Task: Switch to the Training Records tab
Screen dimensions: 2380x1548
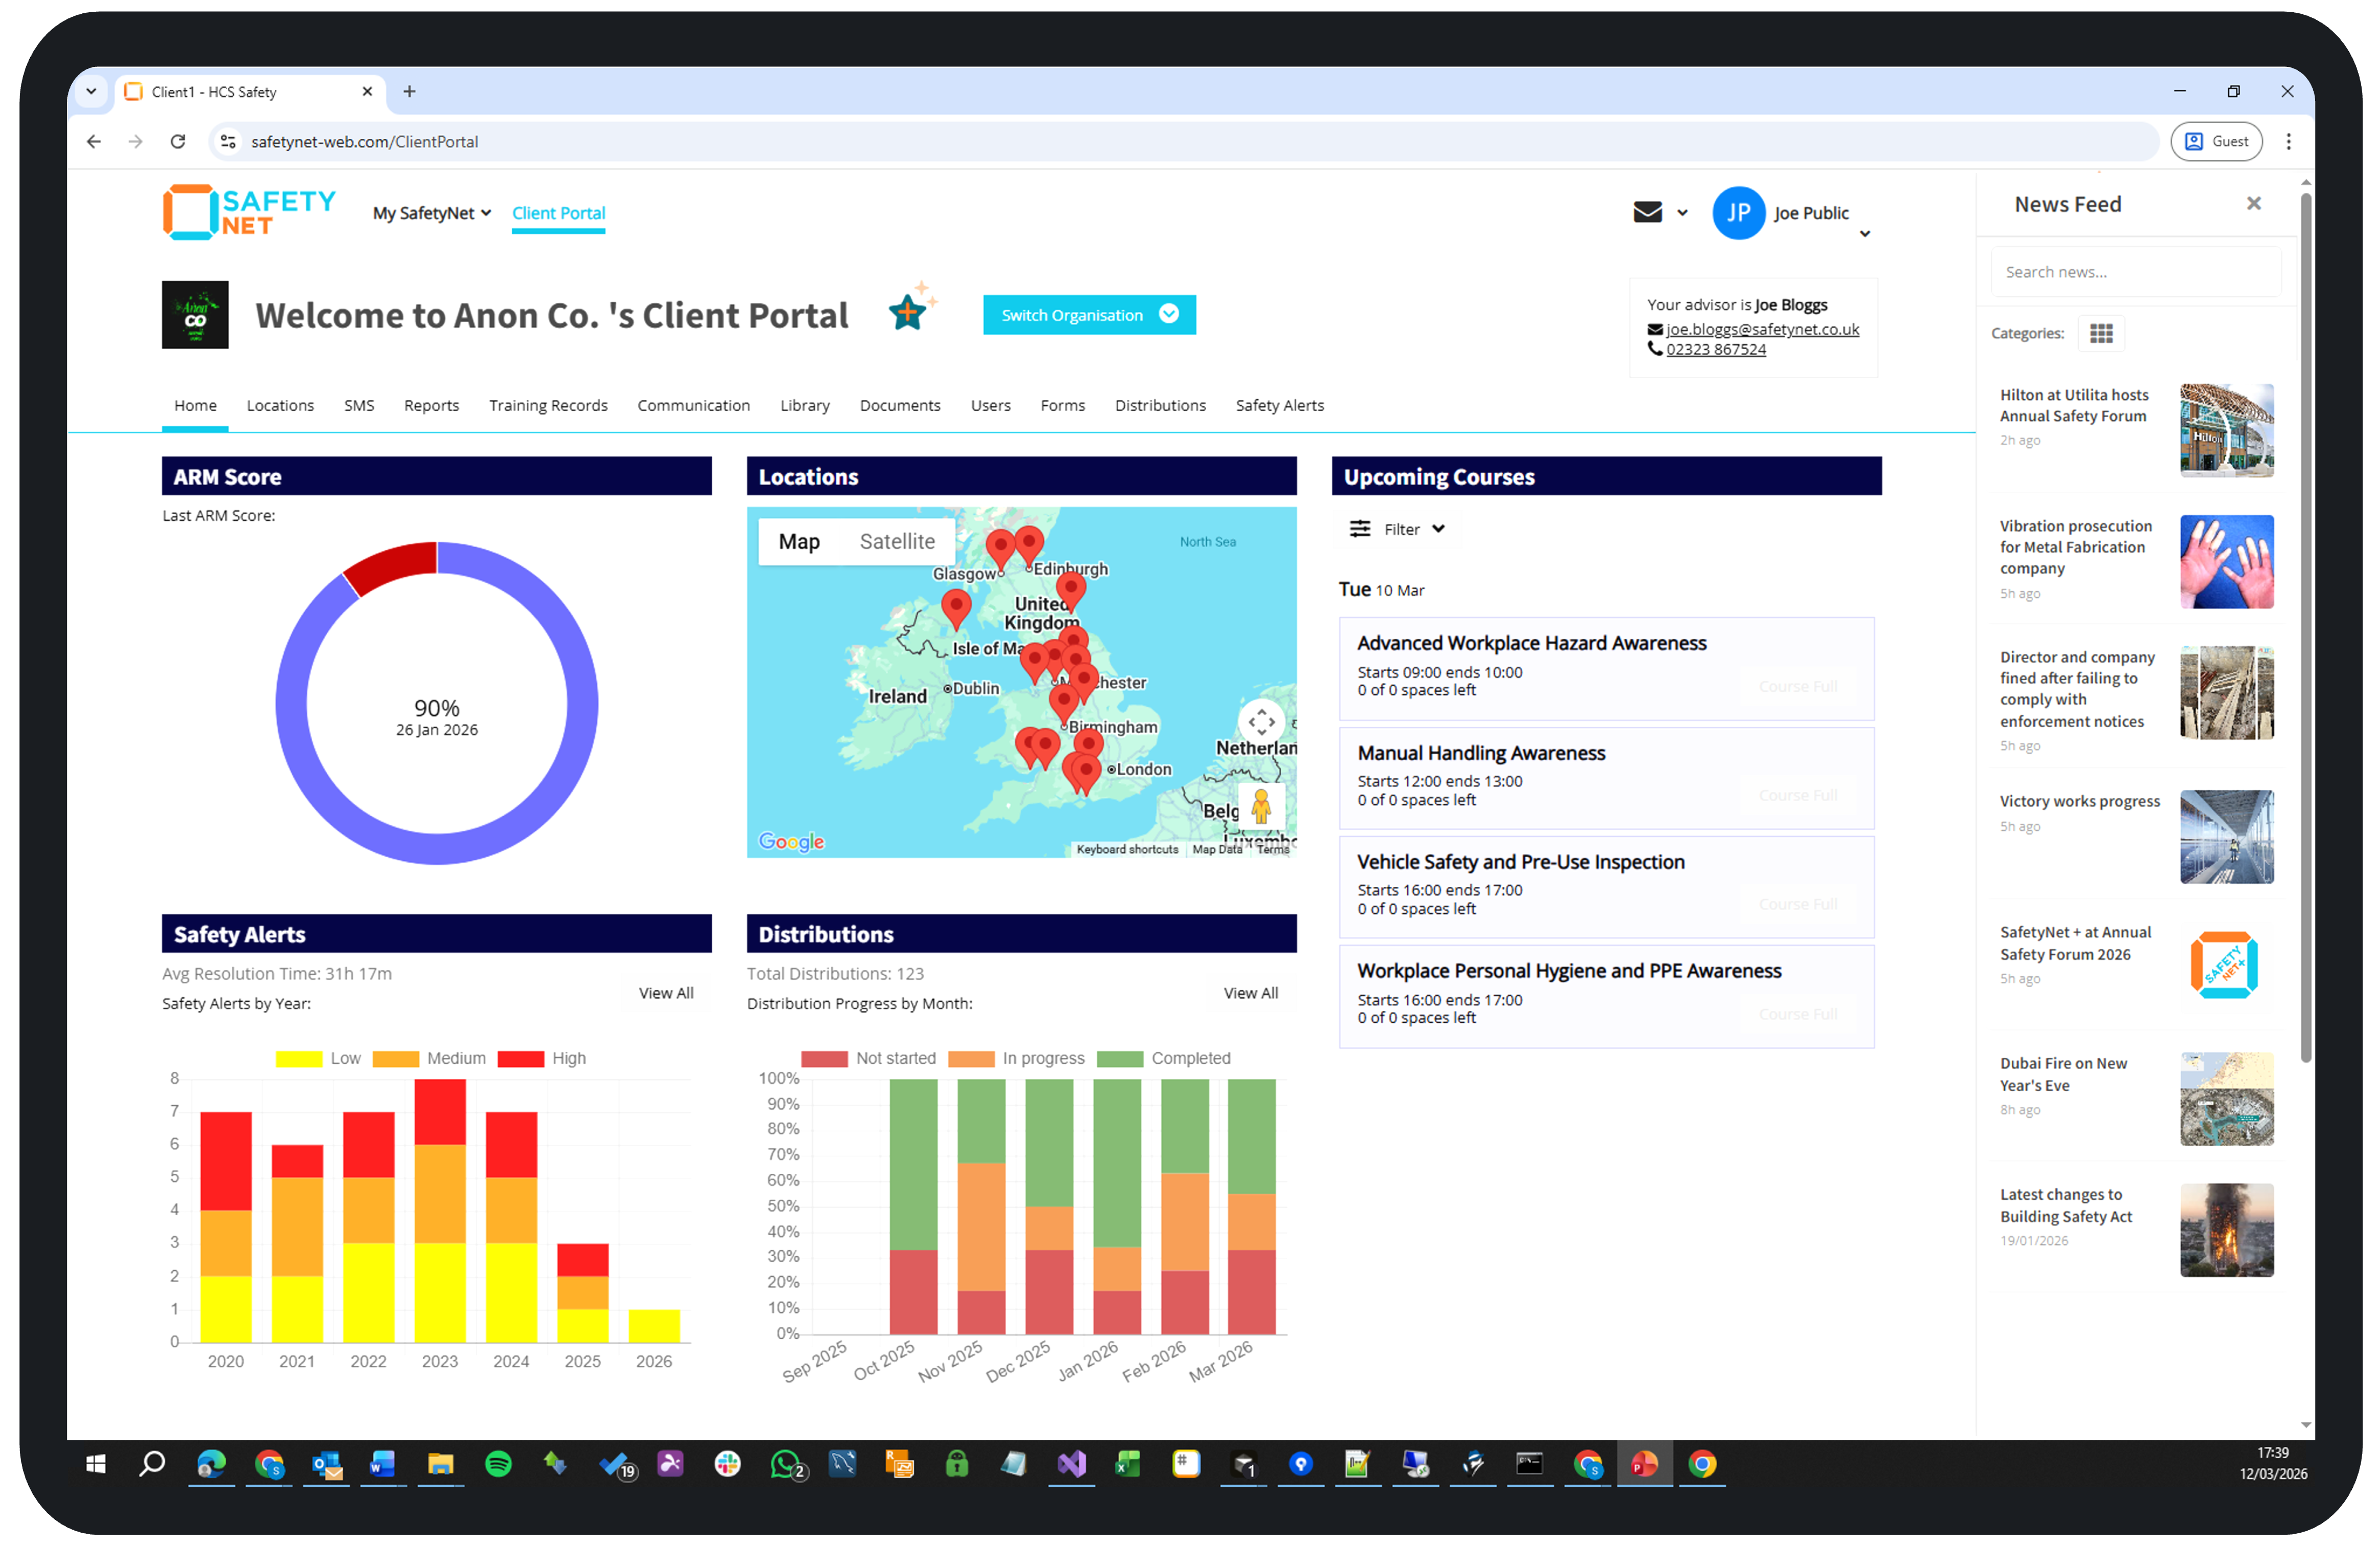Action: coord(548,405)
